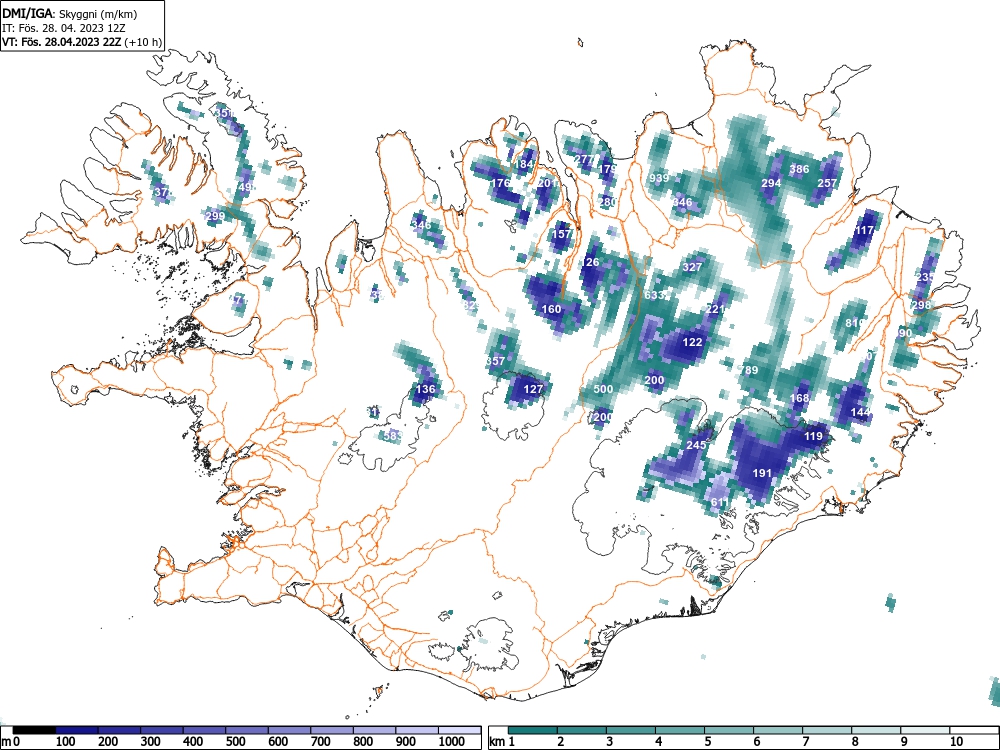The height and width of the screenshot is (750, 1000).
Task: Pick the pale lavender swatch between 900 and 1000
Action: tap(417, 730)
